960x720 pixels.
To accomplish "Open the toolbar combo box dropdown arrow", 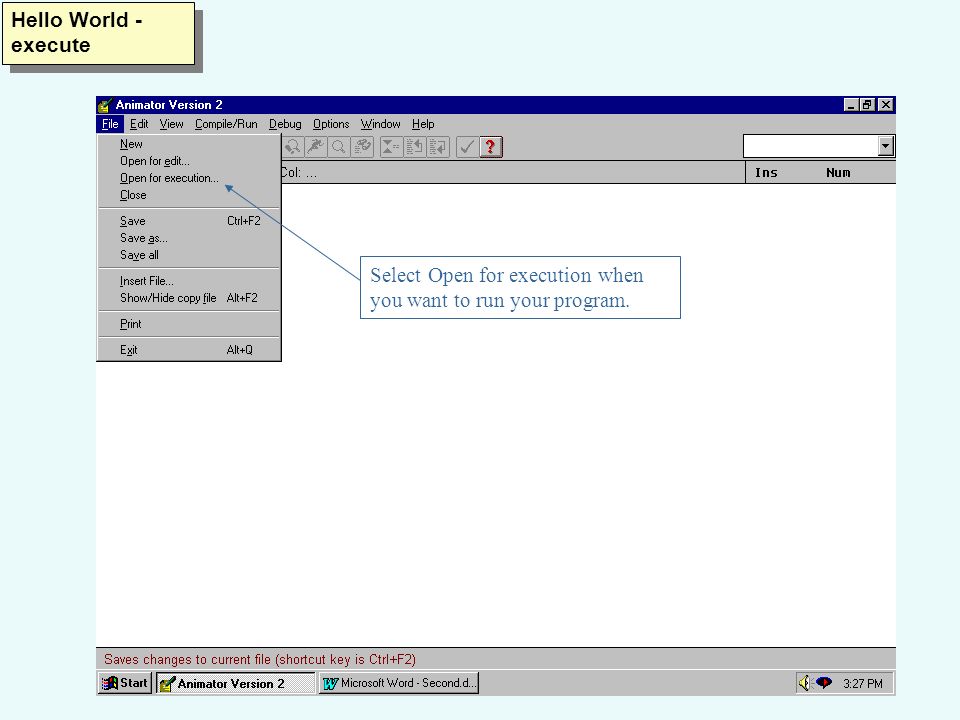I will [x=885, y=146].
